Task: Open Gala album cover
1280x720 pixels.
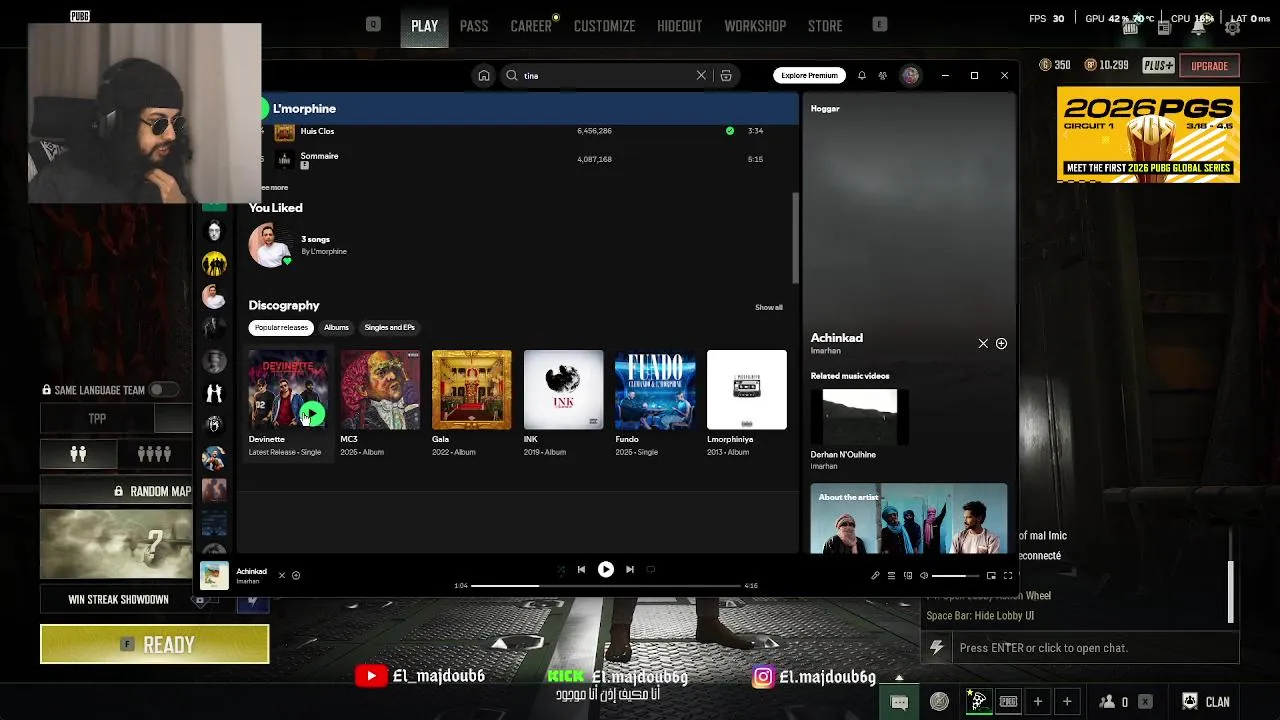Action: (471, 390)
